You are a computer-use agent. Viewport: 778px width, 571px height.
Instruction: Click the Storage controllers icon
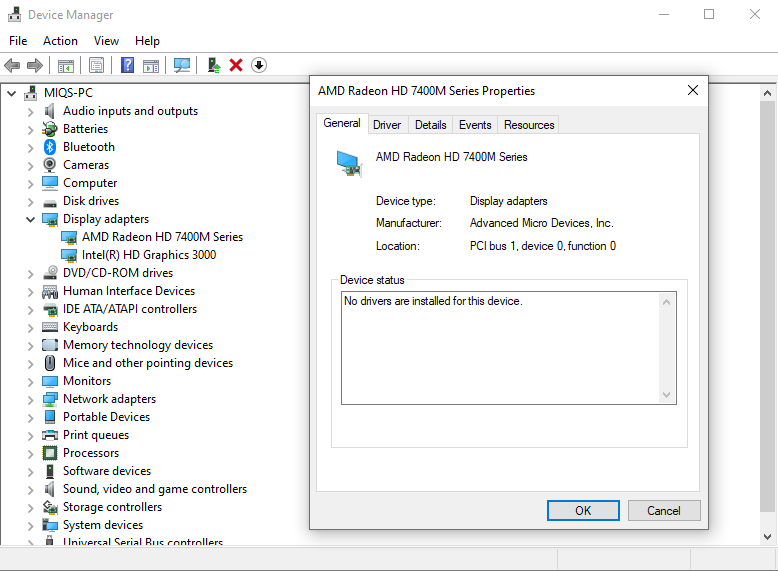tap(50, 507)
